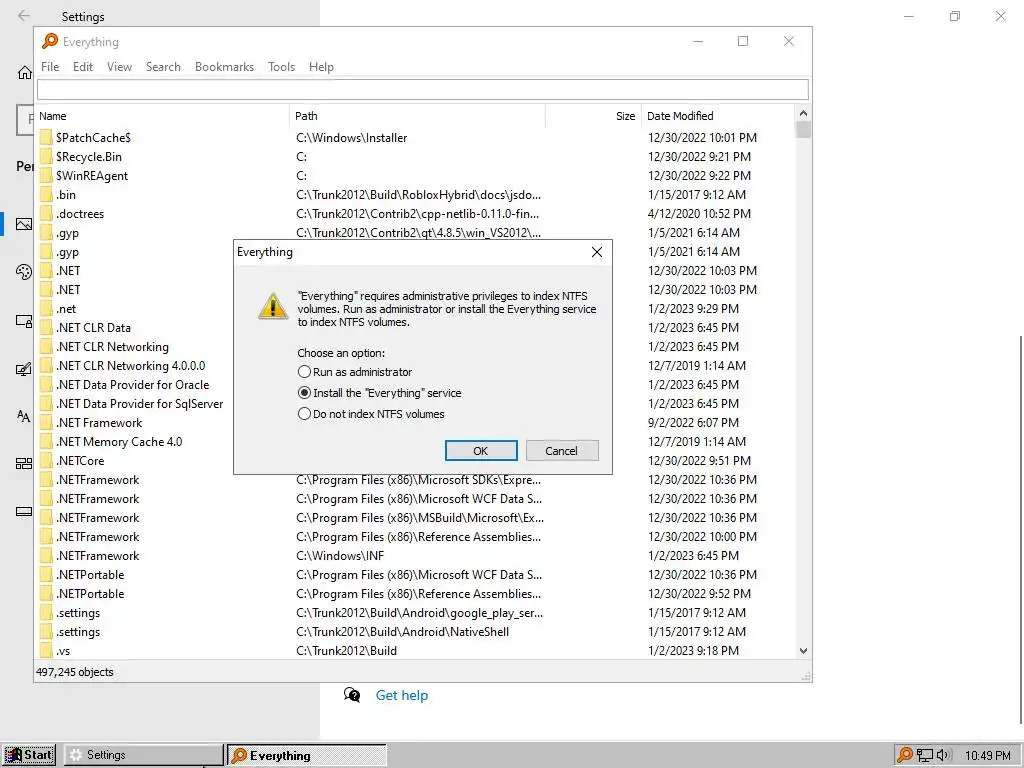This screenshot has height=768, width=1024.
Task: Click scrollbar down arrow in results list
Action: pyautogui.click(x=803, y=651)
